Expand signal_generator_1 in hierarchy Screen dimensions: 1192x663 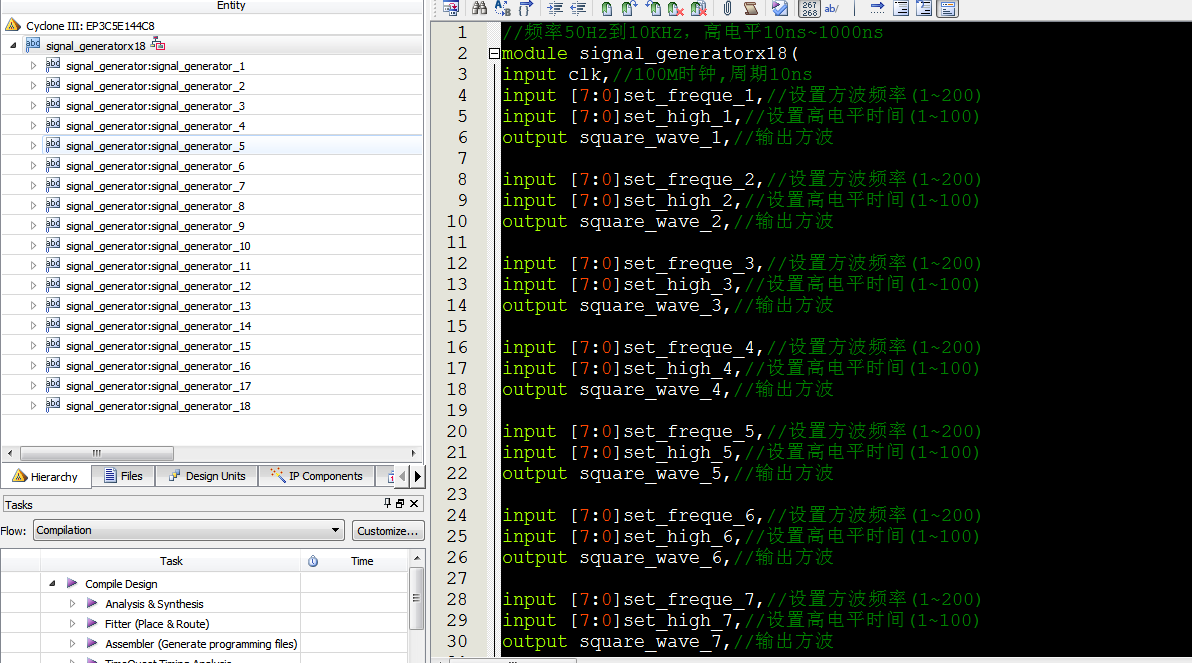pos(33,65)
